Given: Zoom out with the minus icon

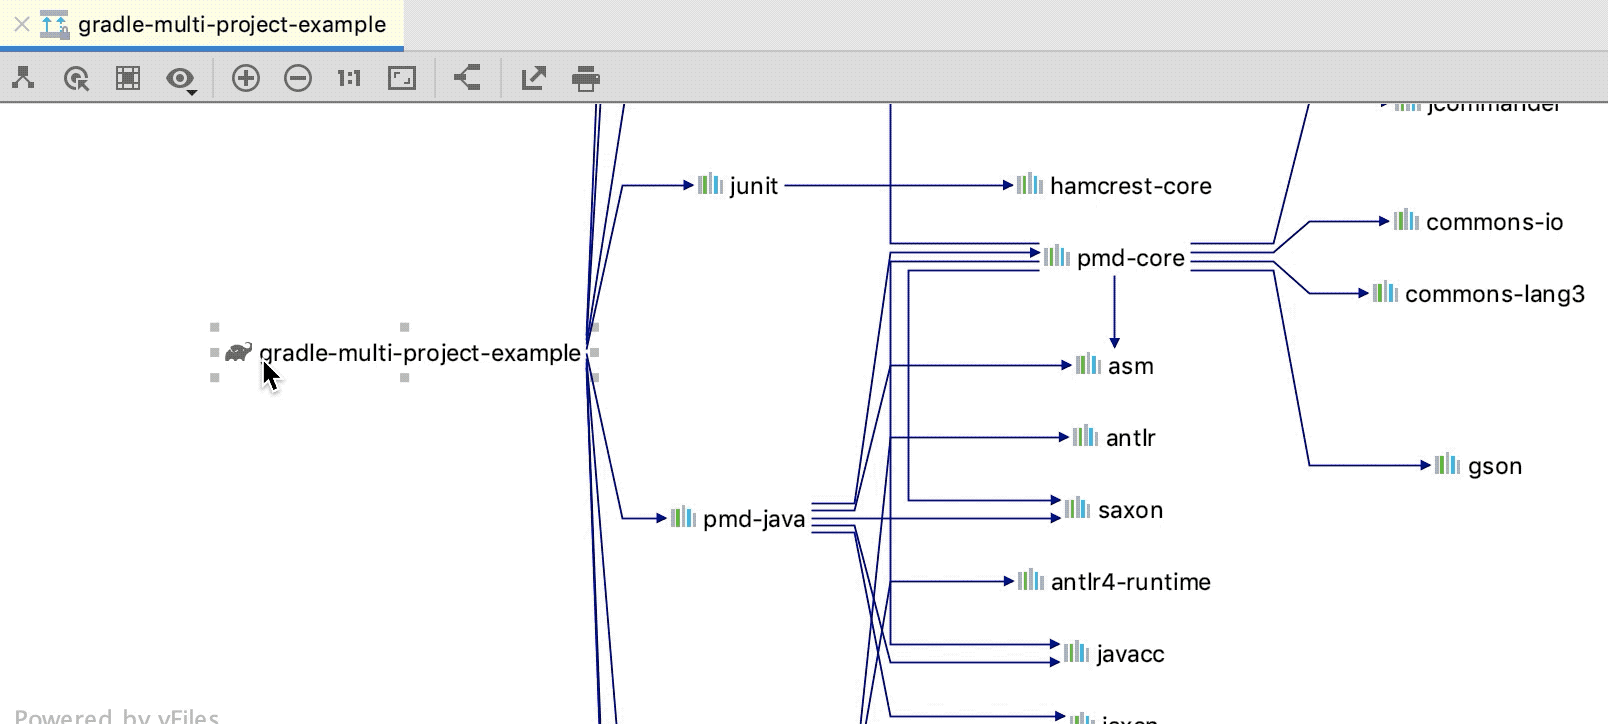Looking at the screenshot, I should pos(298,78).
